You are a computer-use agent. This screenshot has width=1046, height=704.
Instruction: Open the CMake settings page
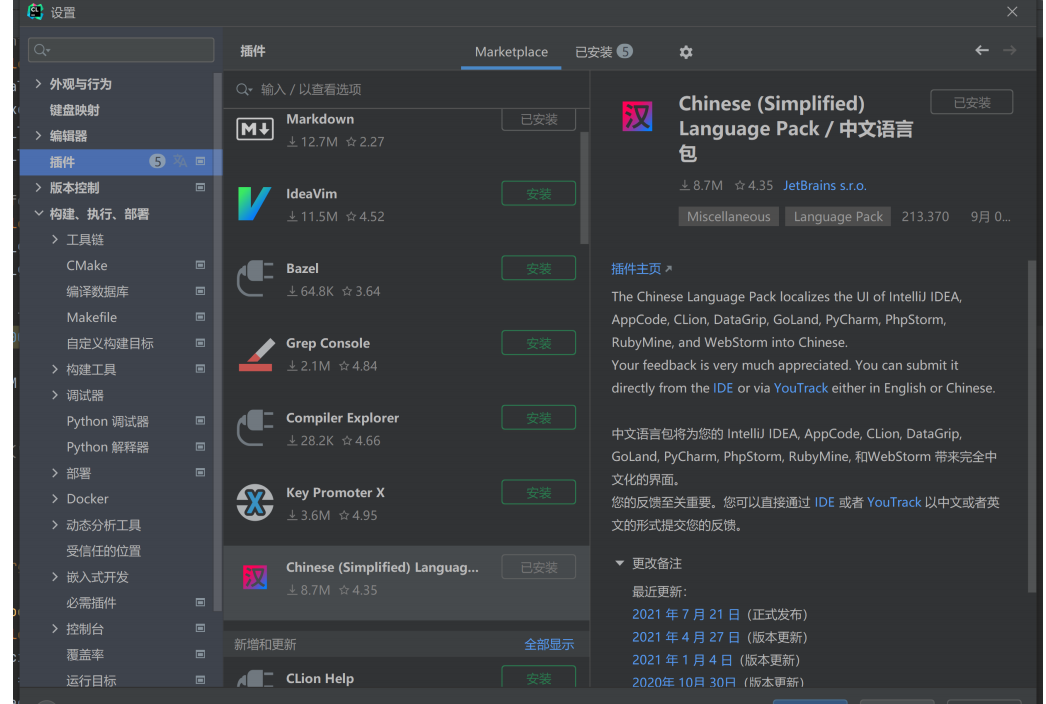87,265
